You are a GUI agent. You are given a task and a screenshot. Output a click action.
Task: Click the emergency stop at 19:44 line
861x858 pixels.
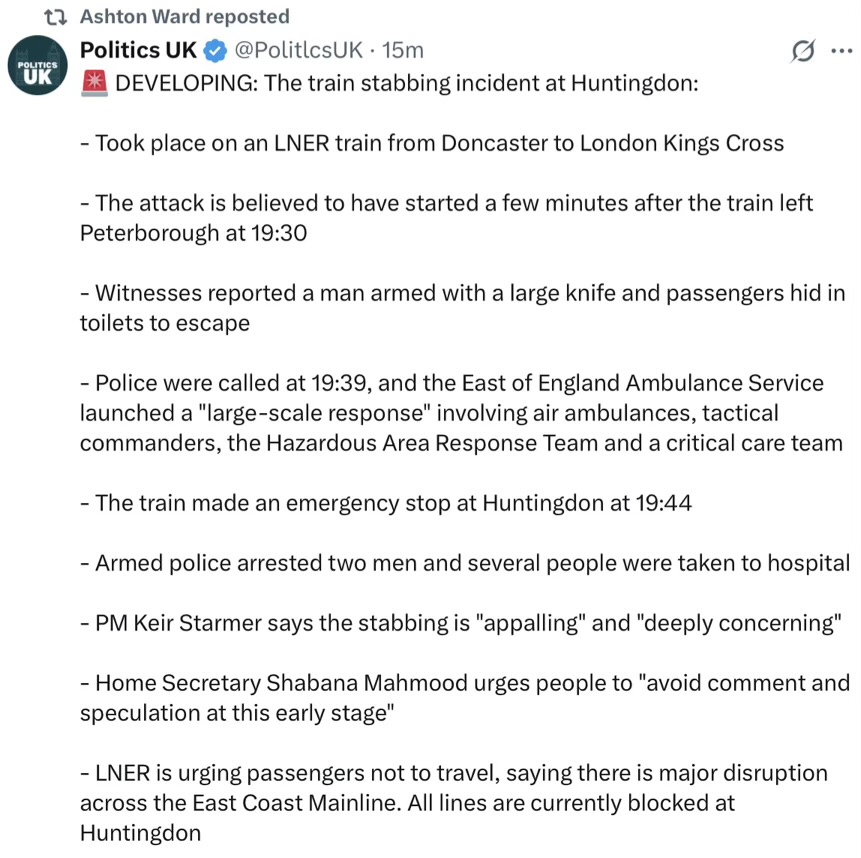386,503
